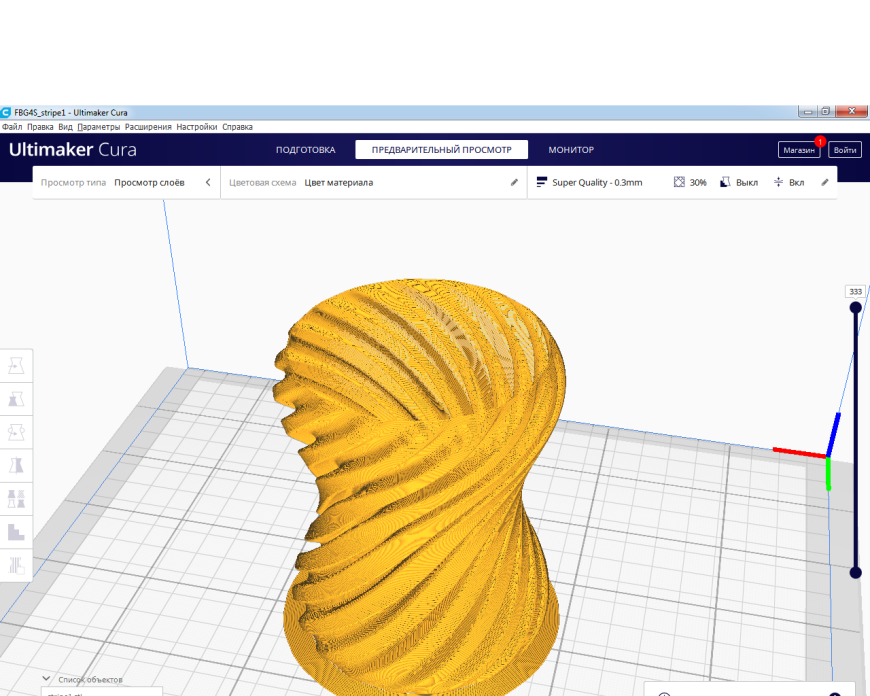Select the Rotate tool in left toolbar
870x696 pixels.
pyautogui.click(x=16, y=432)
